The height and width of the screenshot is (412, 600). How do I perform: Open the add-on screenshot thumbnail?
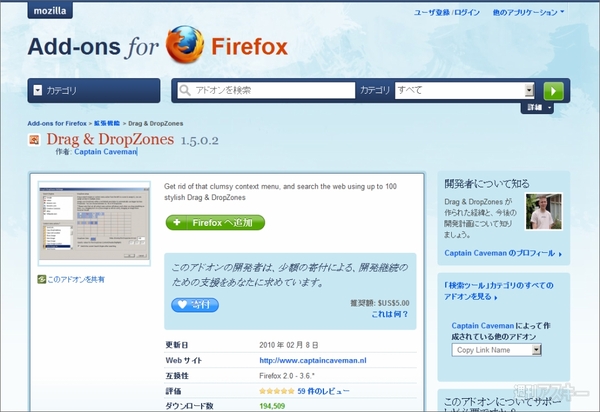coord(94,223)
